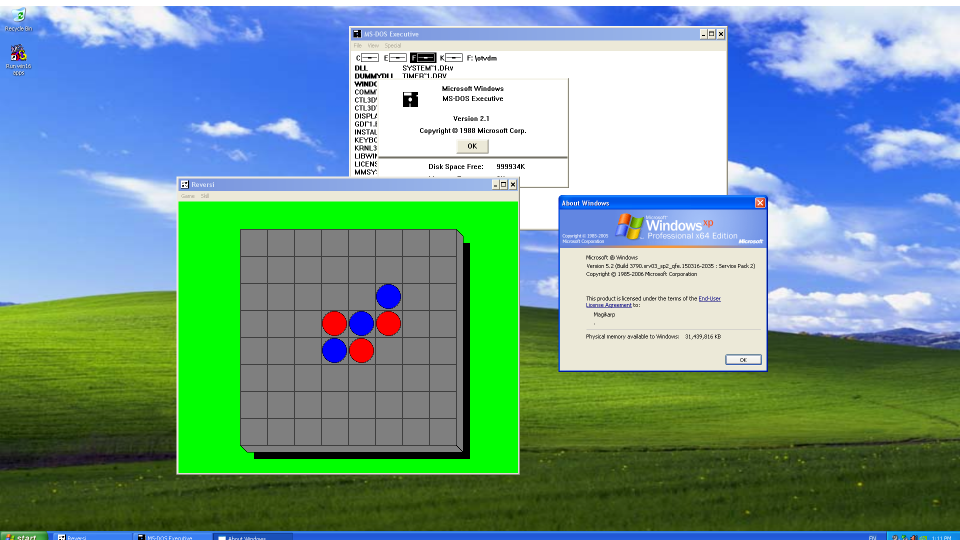
Task: Select drive K in MS-DOS Executive
Action: pos(451,58)
